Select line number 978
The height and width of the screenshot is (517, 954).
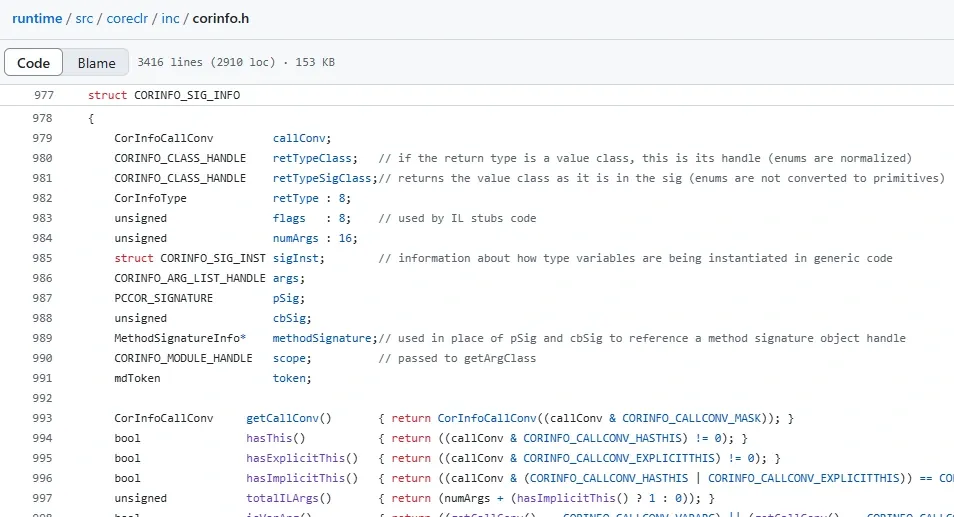[43, 118]
